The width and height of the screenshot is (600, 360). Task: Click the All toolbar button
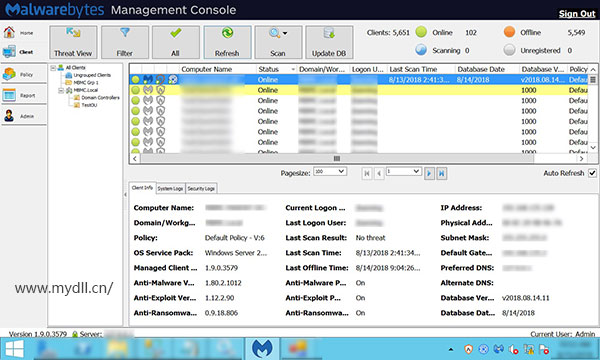(x=176, y=42)
